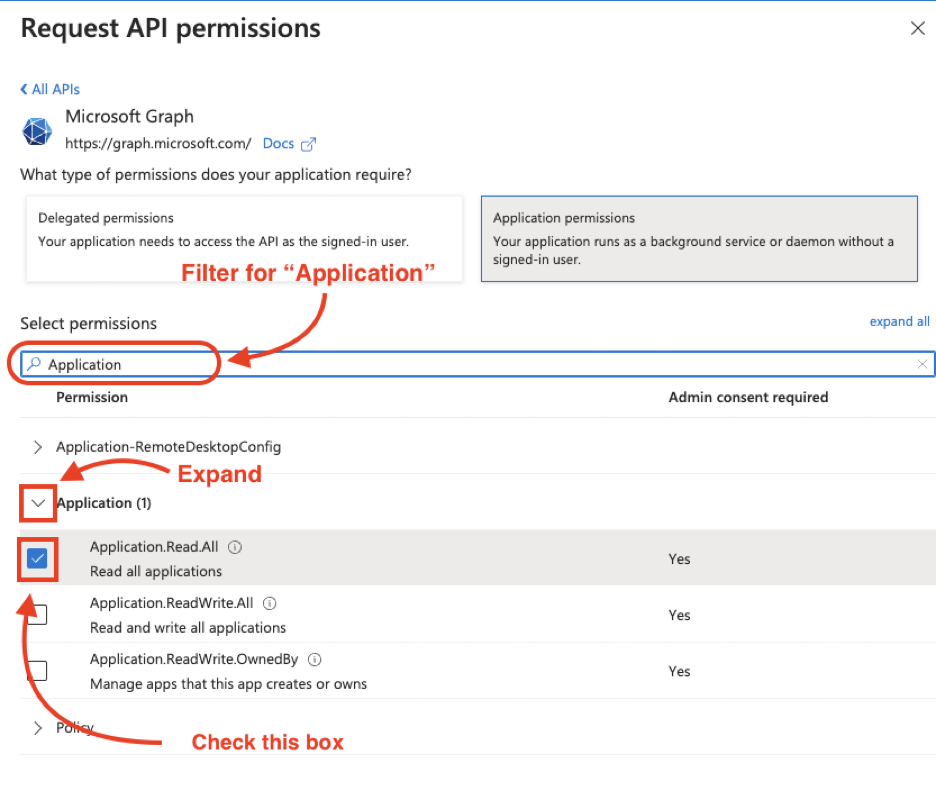This screenshot has width=936, height=800.
Task: Collapse the Application (1) permission group
Action: 37,503
